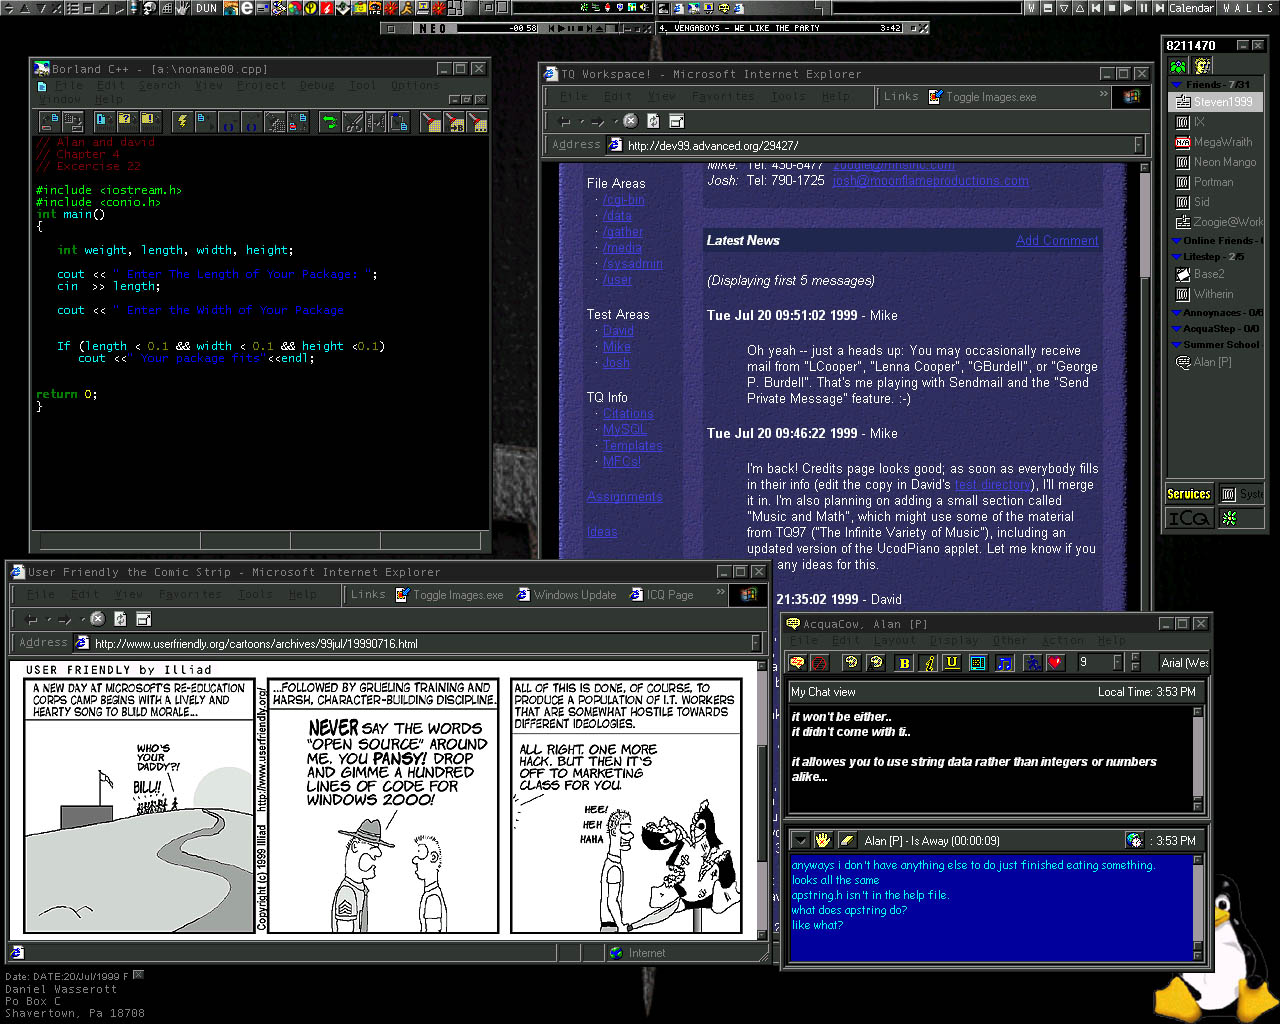
Task: Open the Arial font name combo box
Action: click(1184, 662)
